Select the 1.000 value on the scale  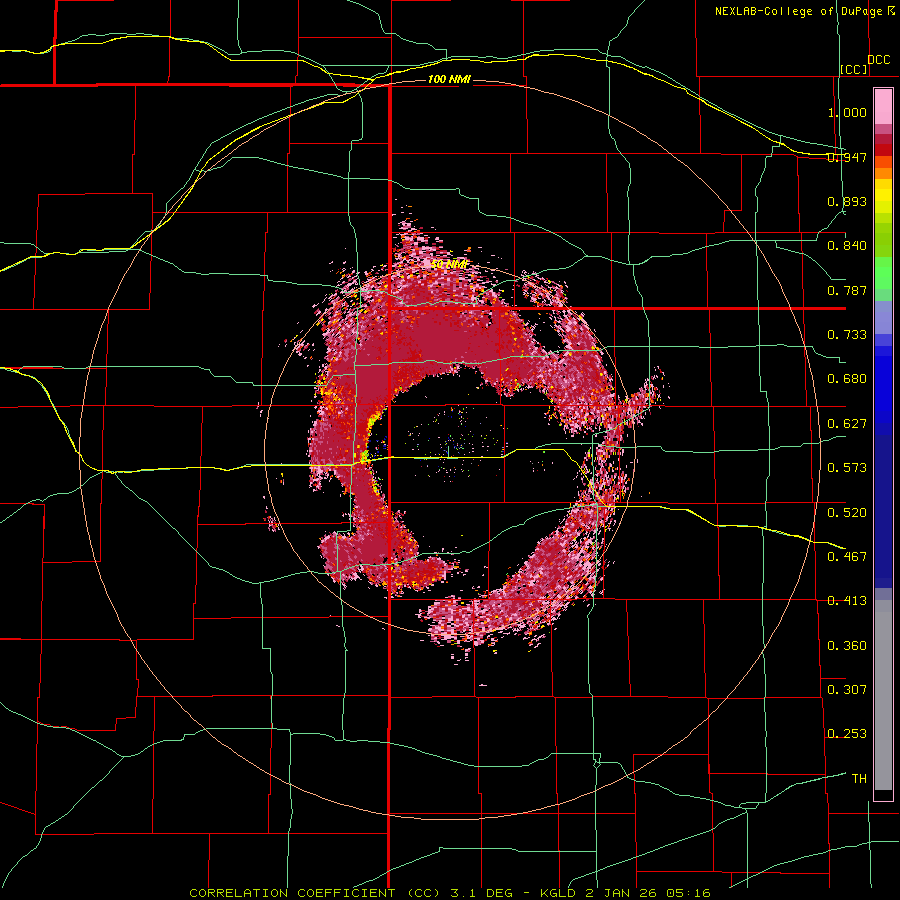[847, 112]
